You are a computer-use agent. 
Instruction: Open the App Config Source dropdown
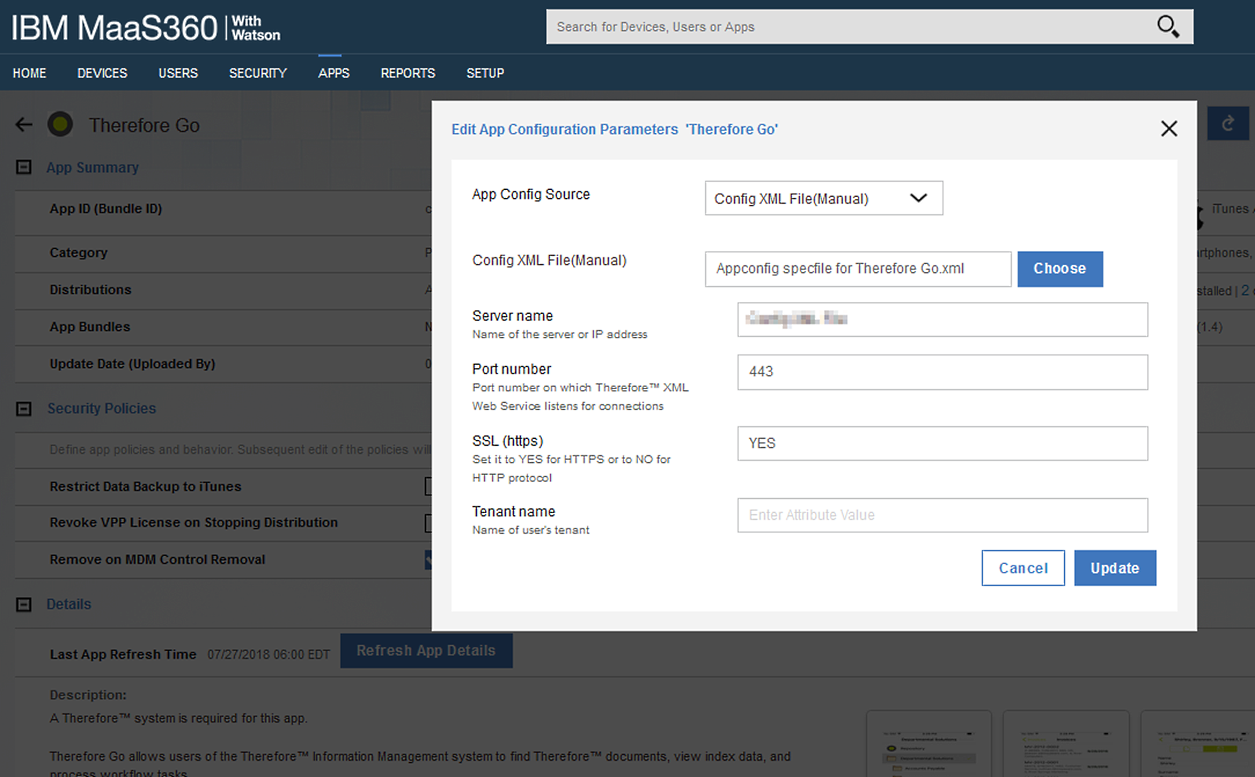[x=823, y=198]
